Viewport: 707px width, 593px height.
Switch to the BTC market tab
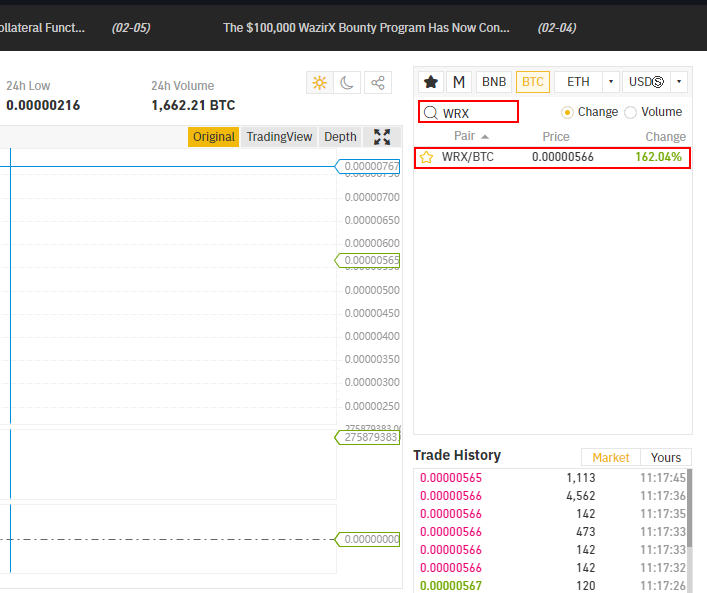pos(533,82)
